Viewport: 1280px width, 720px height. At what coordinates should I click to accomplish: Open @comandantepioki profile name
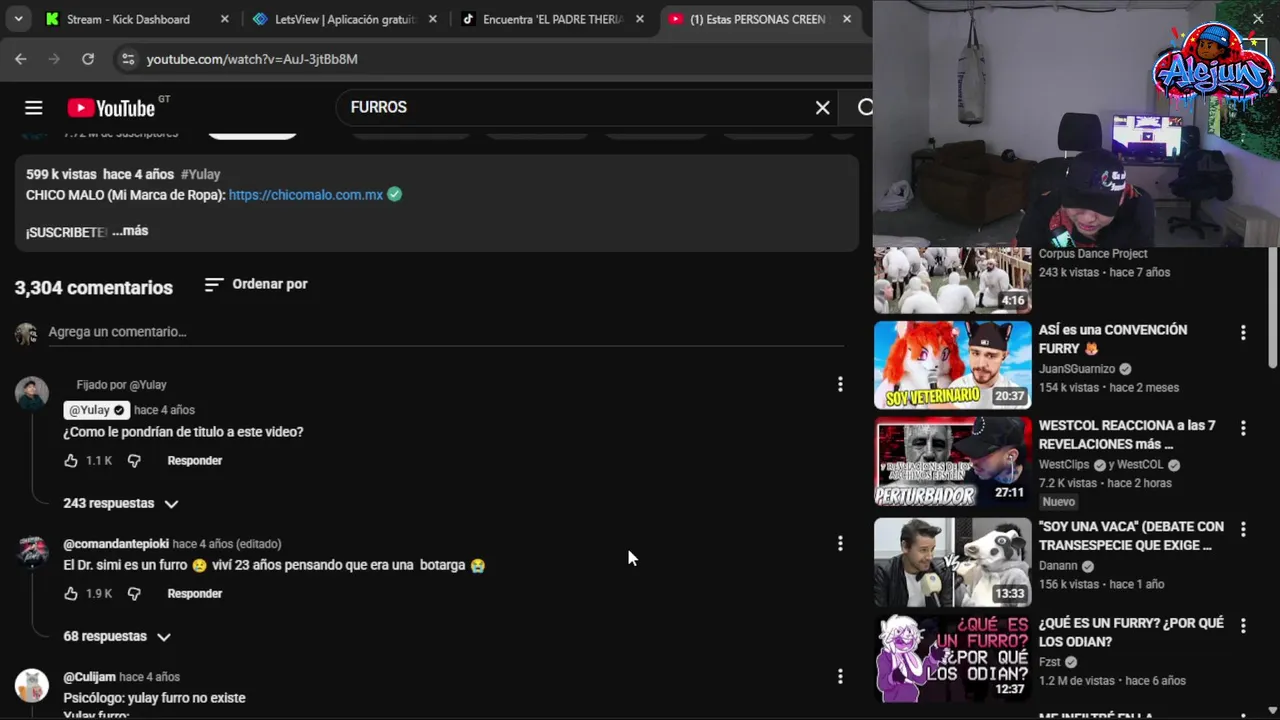[x=116, y=544]
